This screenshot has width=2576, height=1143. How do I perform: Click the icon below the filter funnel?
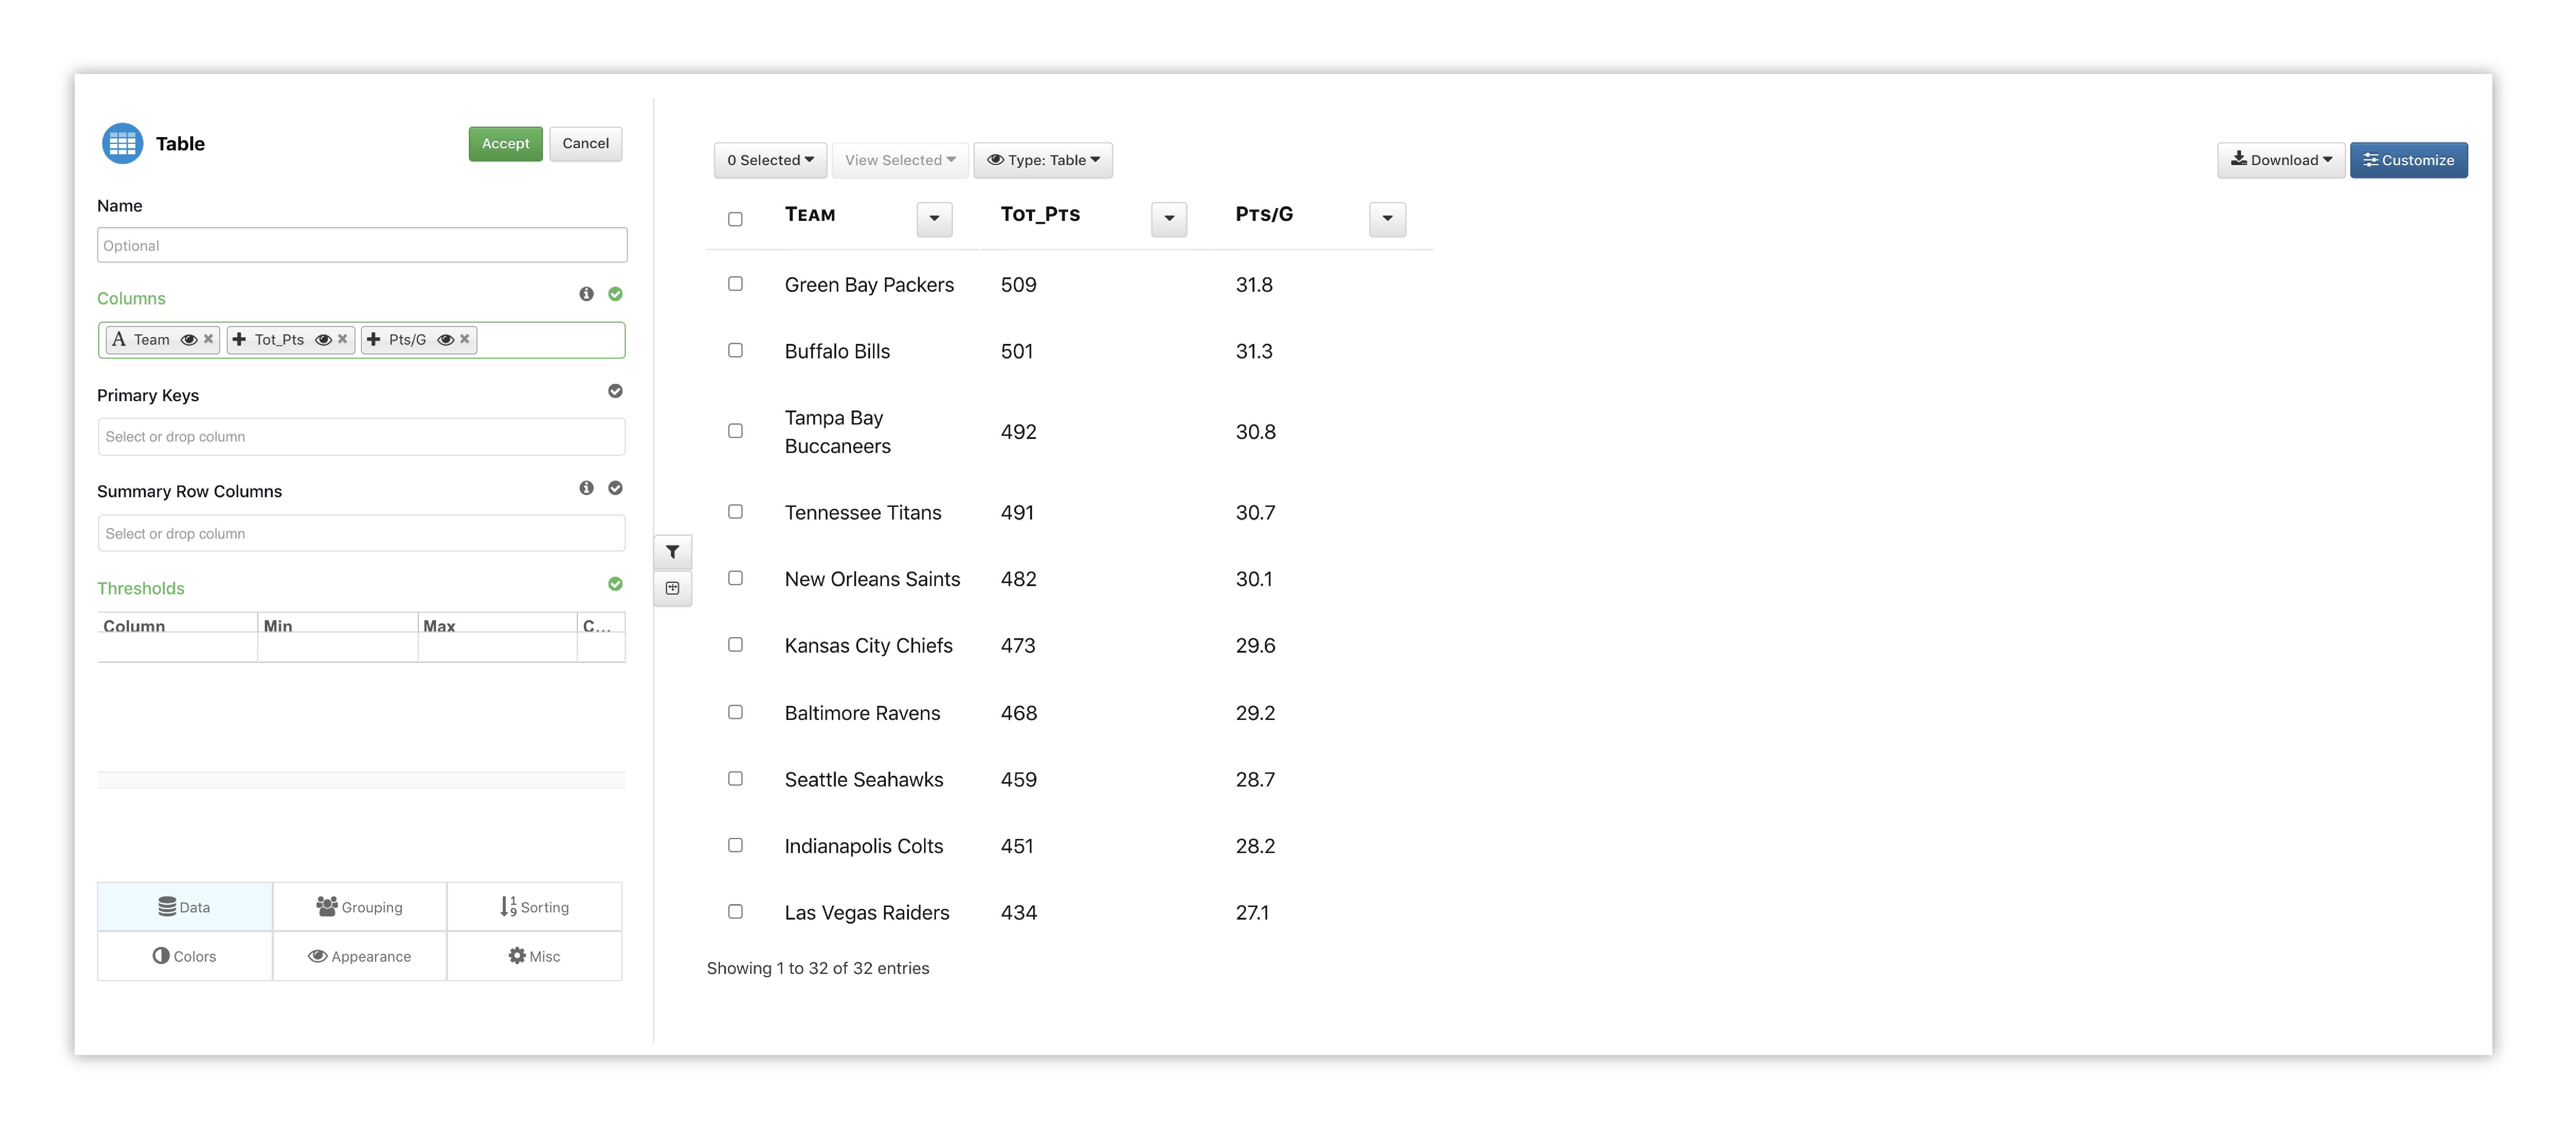pos(673,589)
